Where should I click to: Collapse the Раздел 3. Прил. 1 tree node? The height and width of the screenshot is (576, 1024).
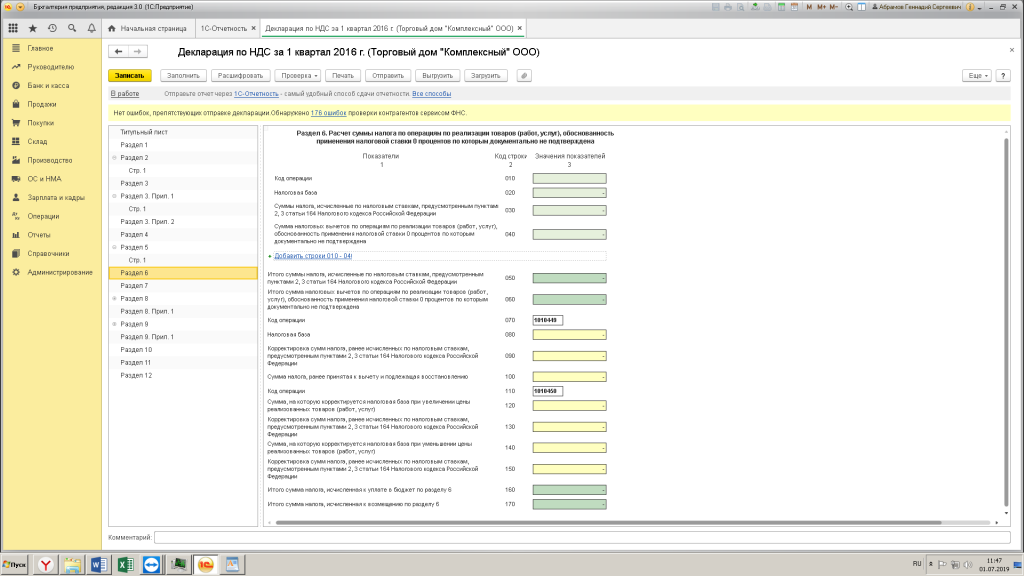(x=114, y=196)
